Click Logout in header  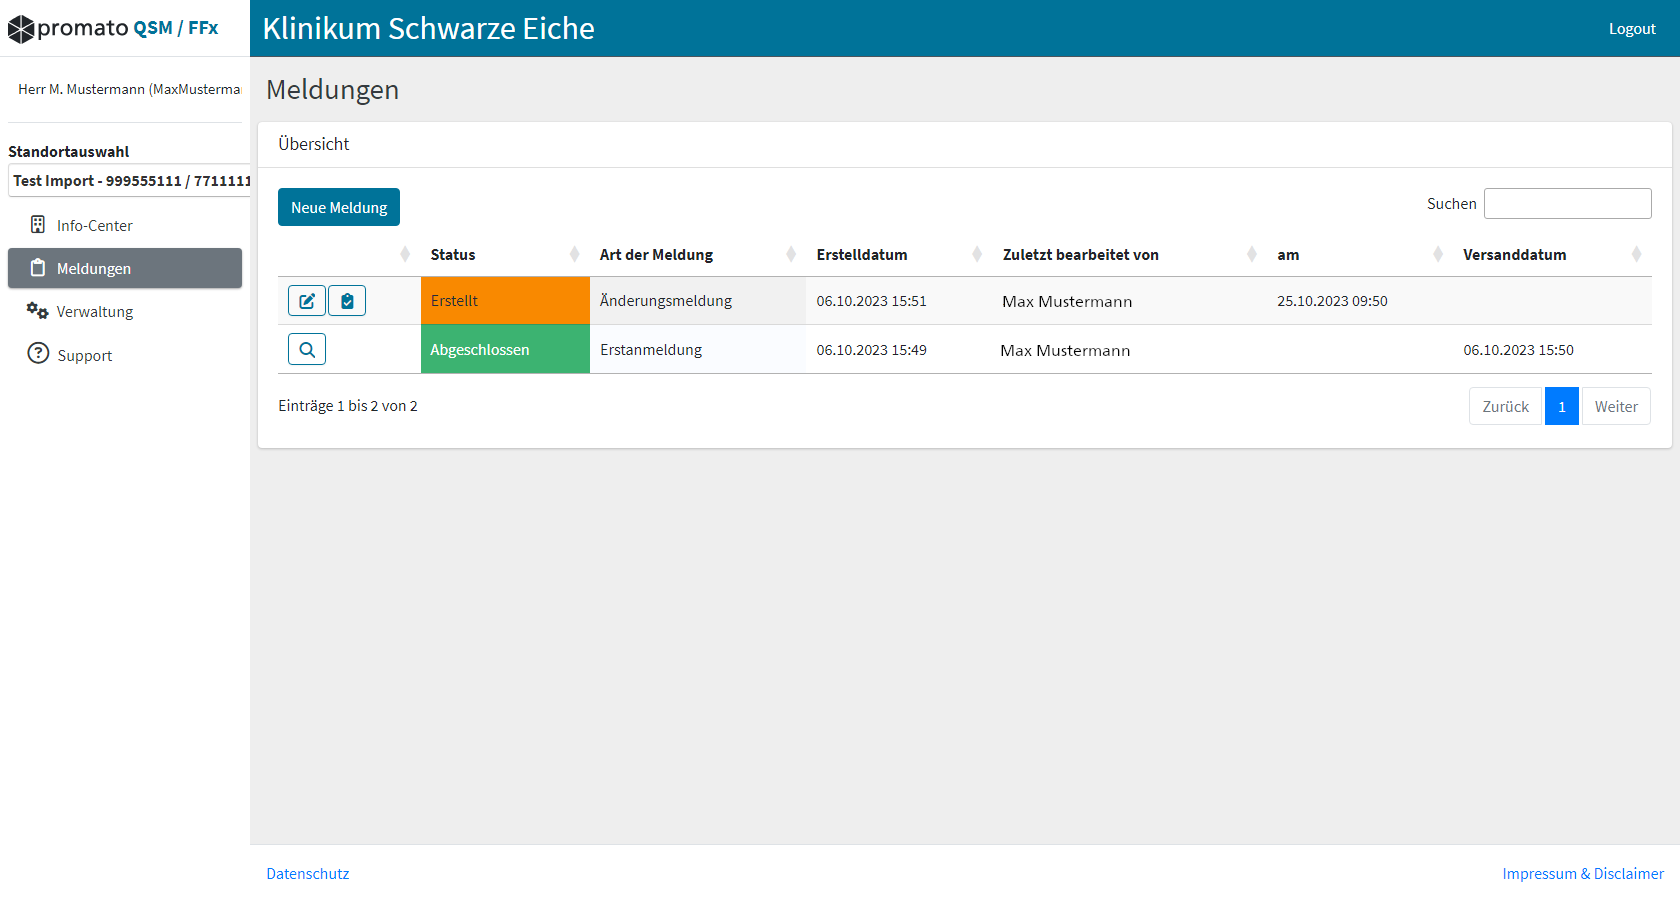tap(1632, 29)
